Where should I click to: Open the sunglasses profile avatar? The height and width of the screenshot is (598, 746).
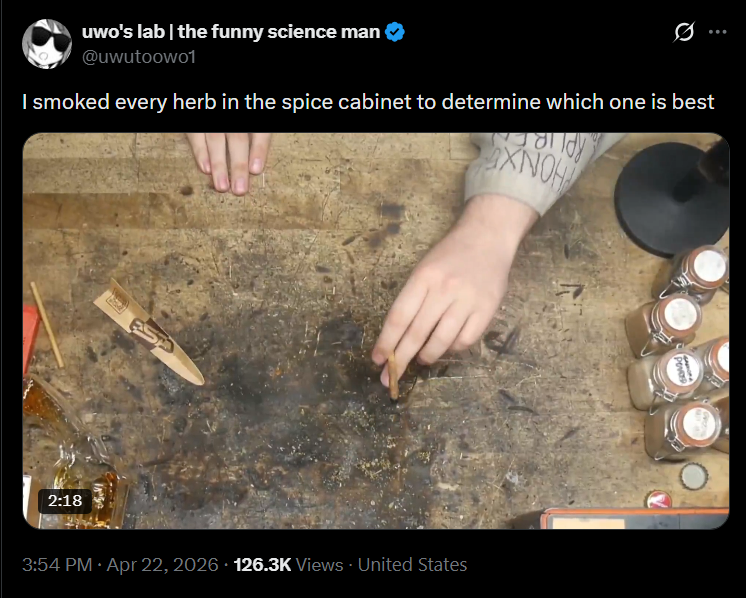point(47,44)
